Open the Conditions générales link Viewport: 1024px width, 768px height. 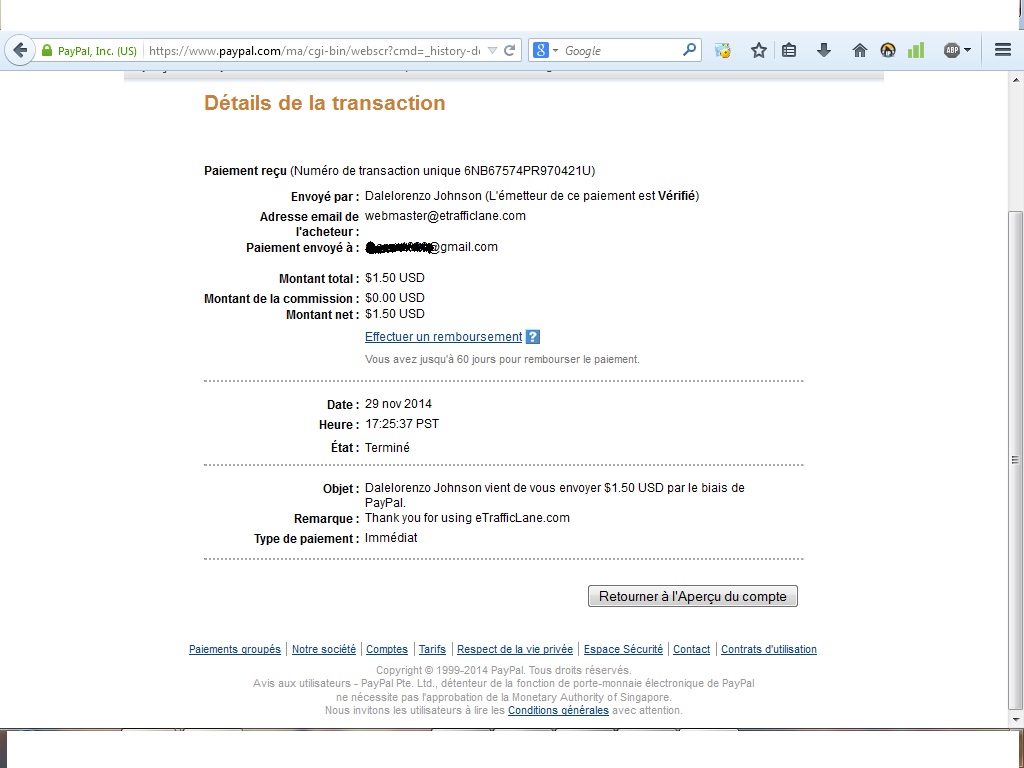tap(558, 711)
